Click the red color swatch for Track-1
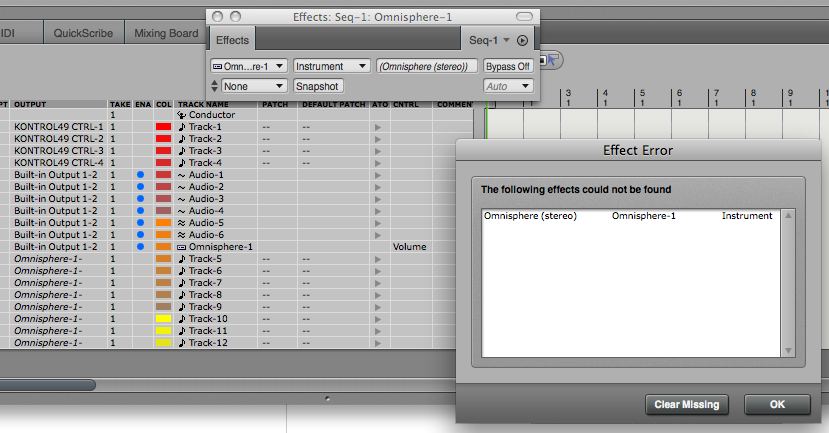This screenshot has width=829, height=433. point(163,127)
